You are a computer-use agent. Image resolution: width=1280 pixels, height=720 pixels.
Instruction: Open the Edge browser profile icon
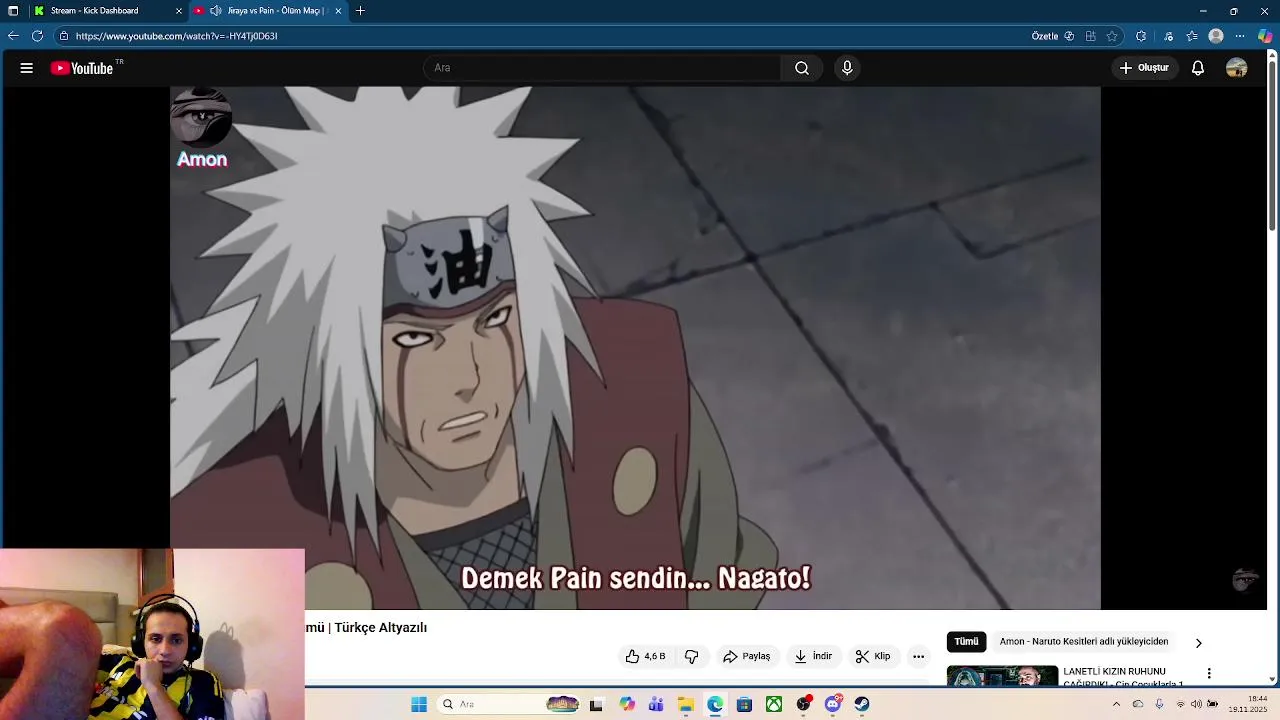coord(1216,36)
